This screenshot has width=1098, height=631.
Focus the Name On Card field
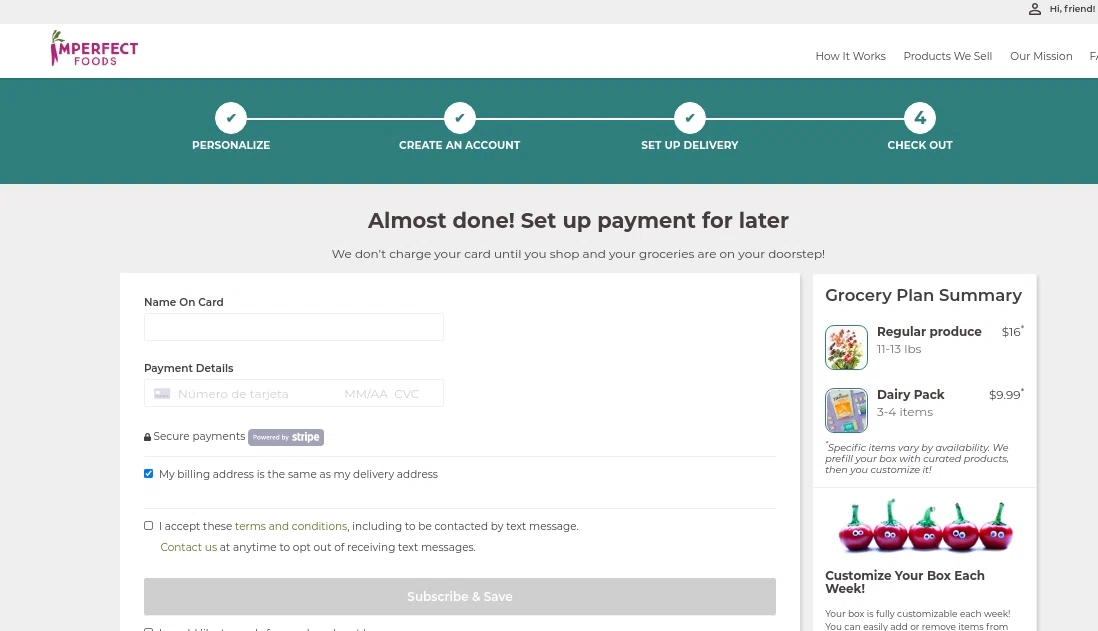(x=293, y=327)
